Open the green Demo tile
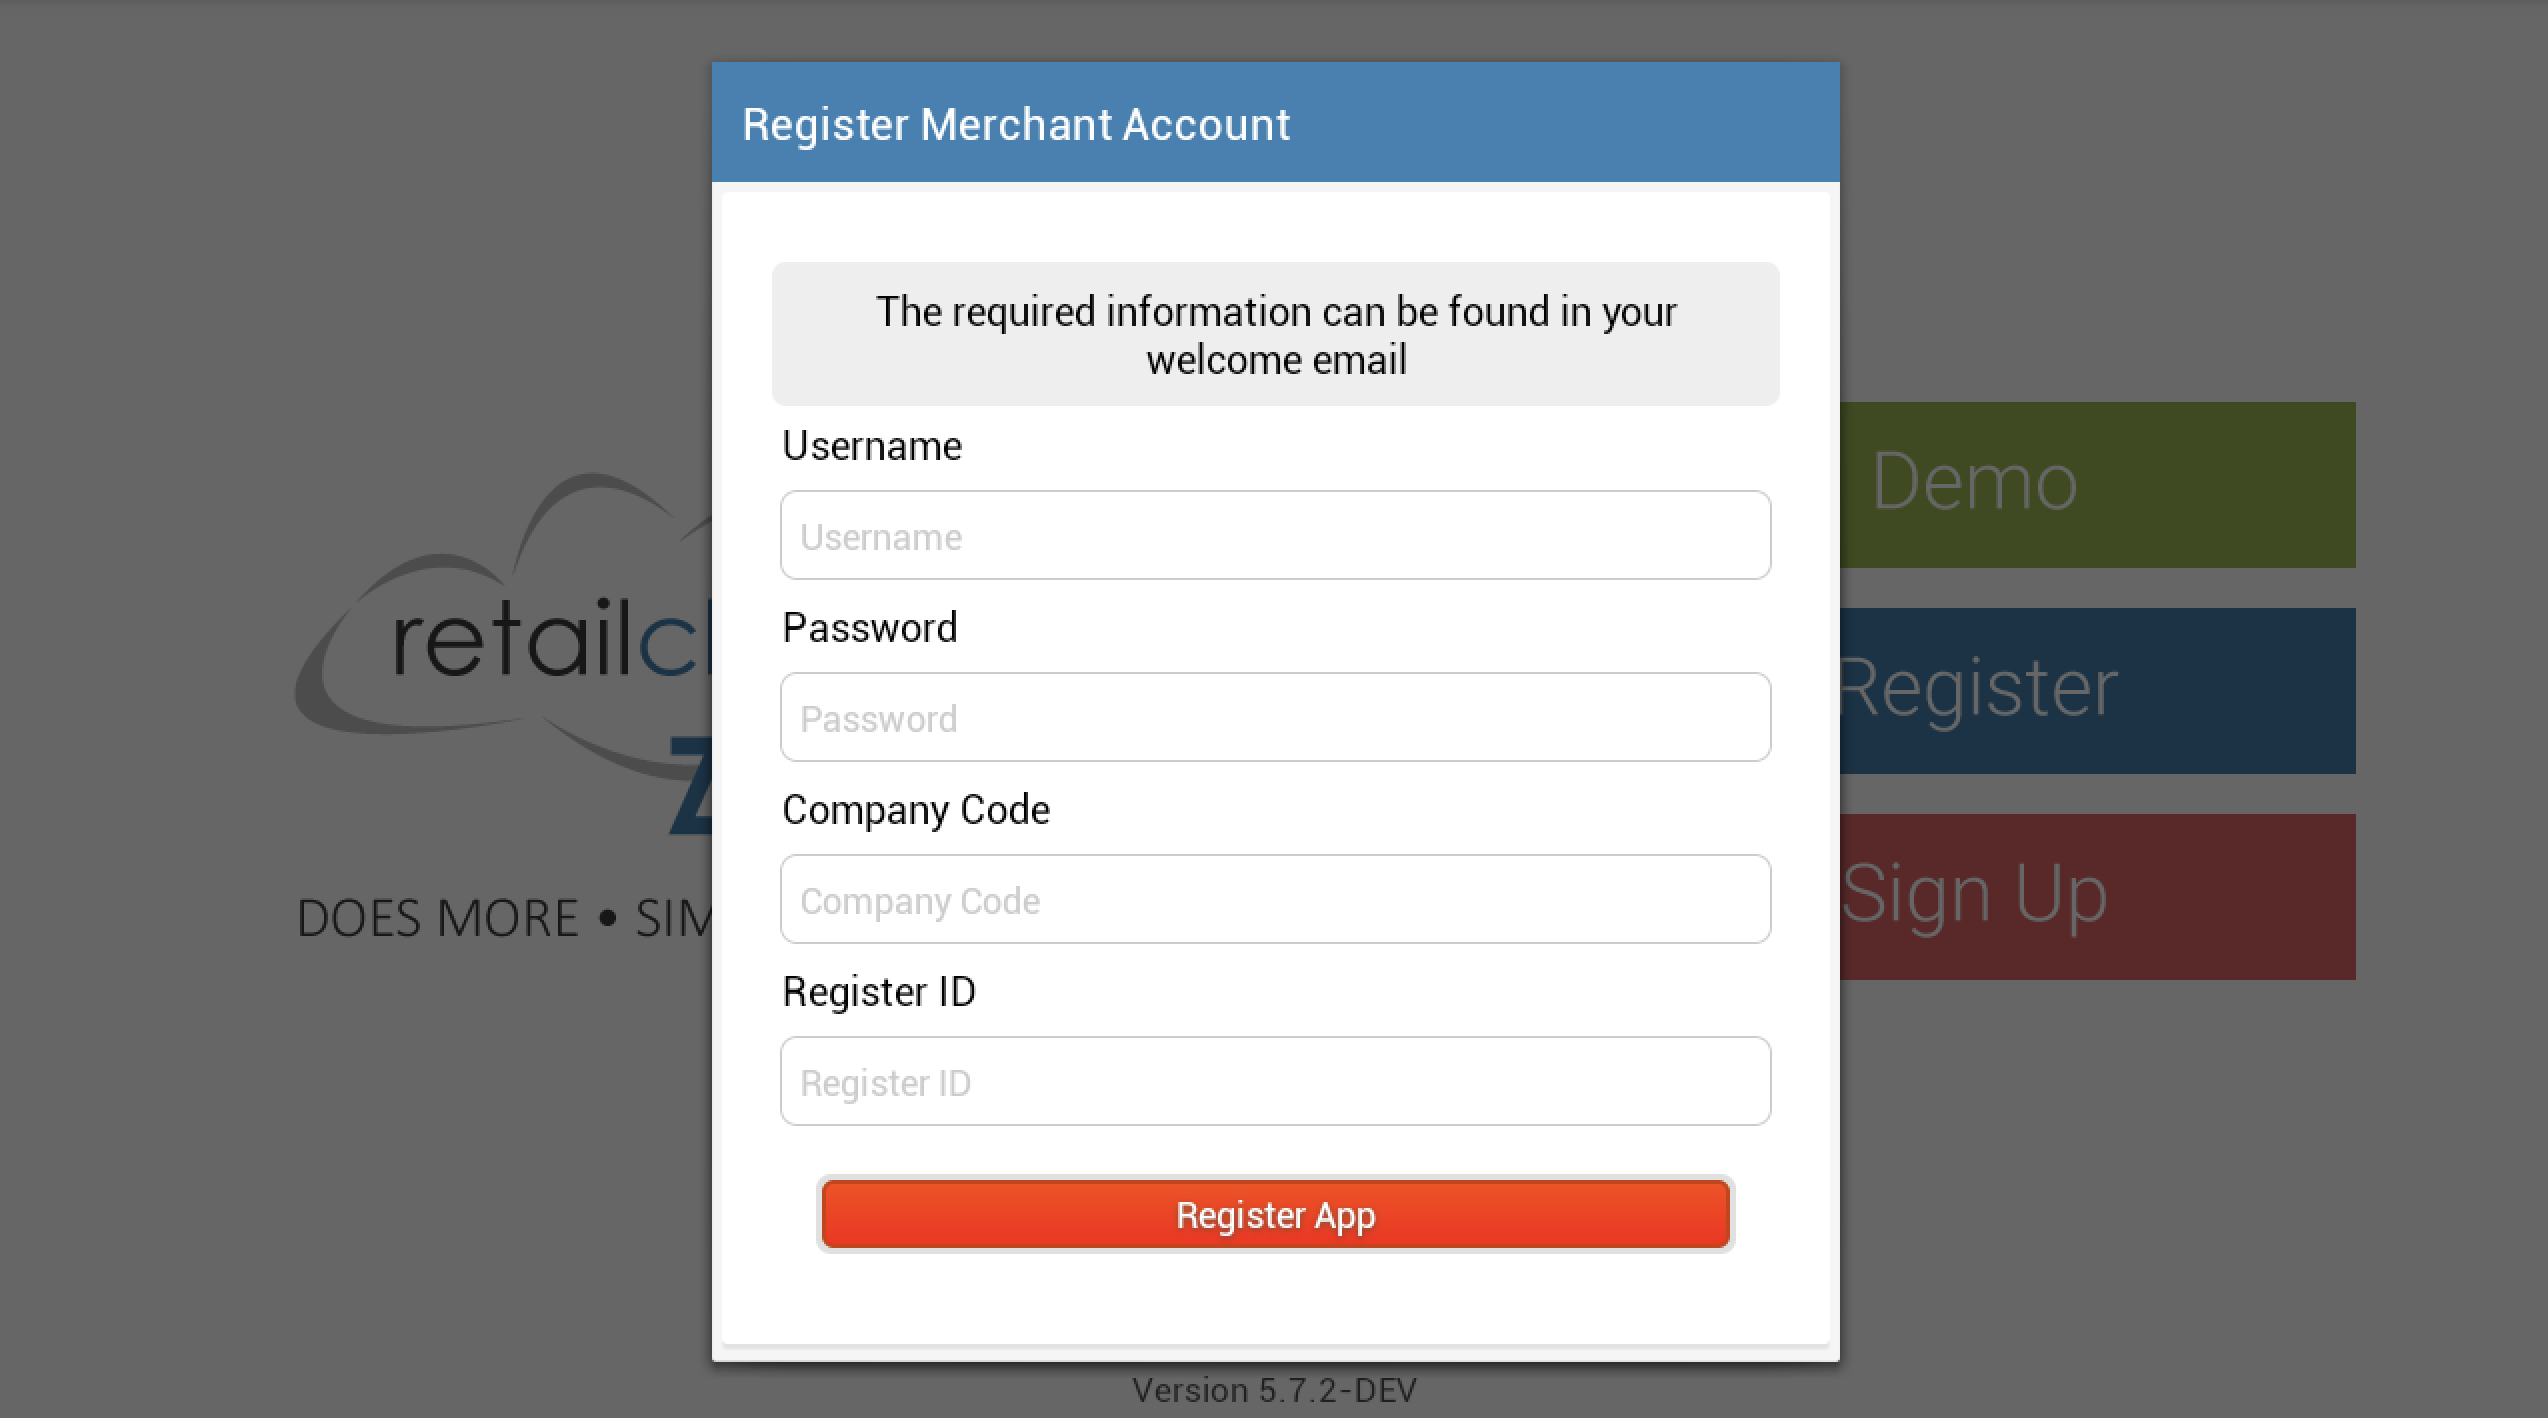 pyautogui.click(x=2097, y=485)
